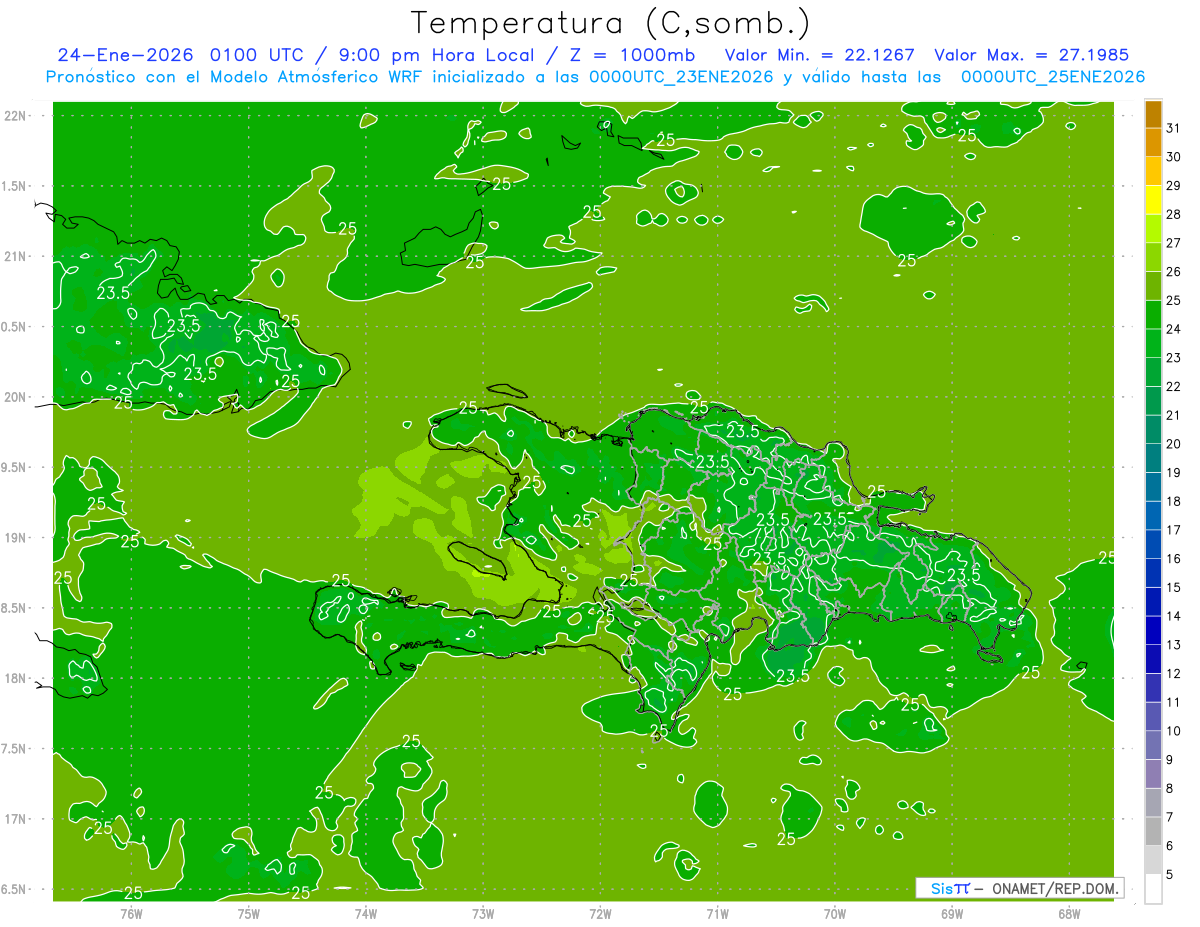Click the "24" label on the color scale
The image size is (1200, 927).
coord(1174,329)
